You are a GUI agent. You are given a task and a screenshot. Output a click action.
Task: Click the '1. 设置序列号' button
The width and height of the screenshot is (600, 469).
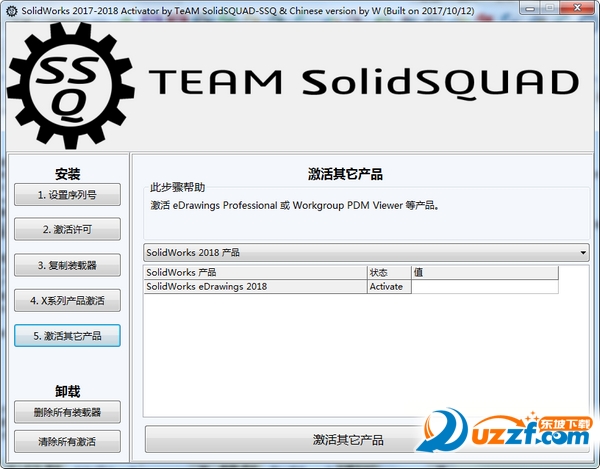pyautogui.click(x=67, y=195)
